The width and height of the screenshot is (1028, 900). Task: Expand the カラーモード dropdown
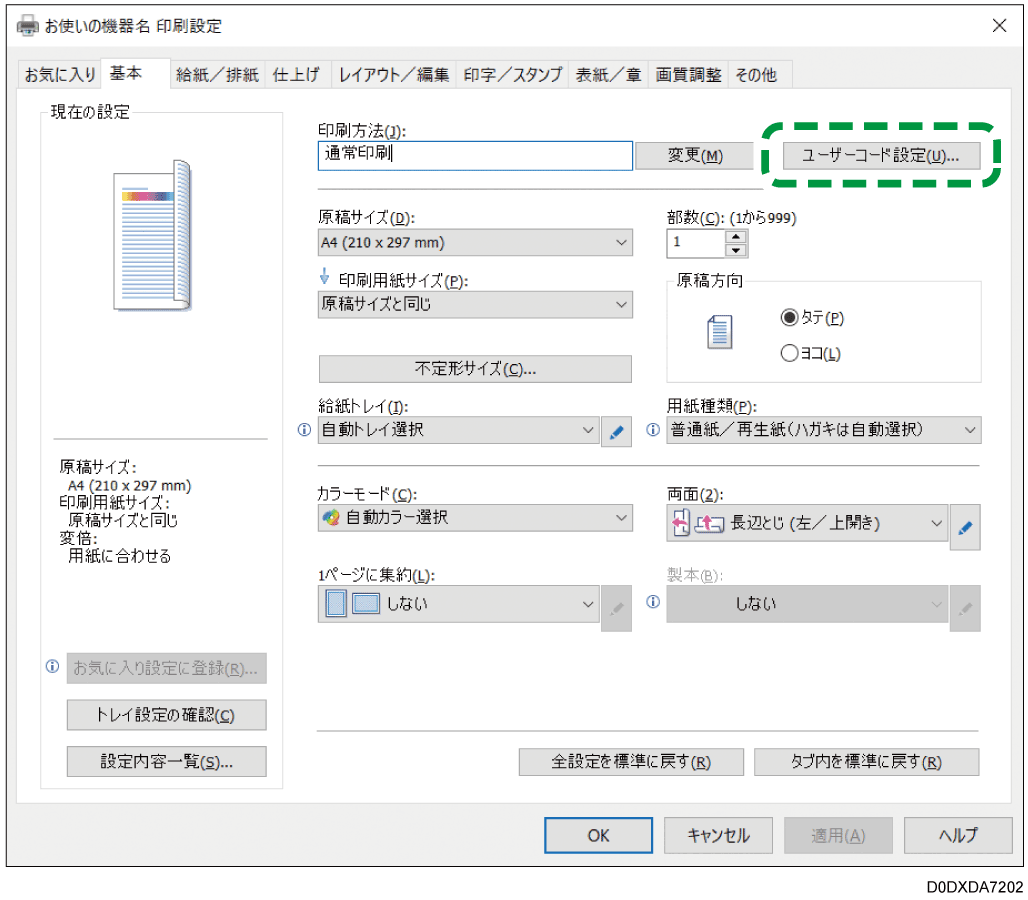(475, 518)
